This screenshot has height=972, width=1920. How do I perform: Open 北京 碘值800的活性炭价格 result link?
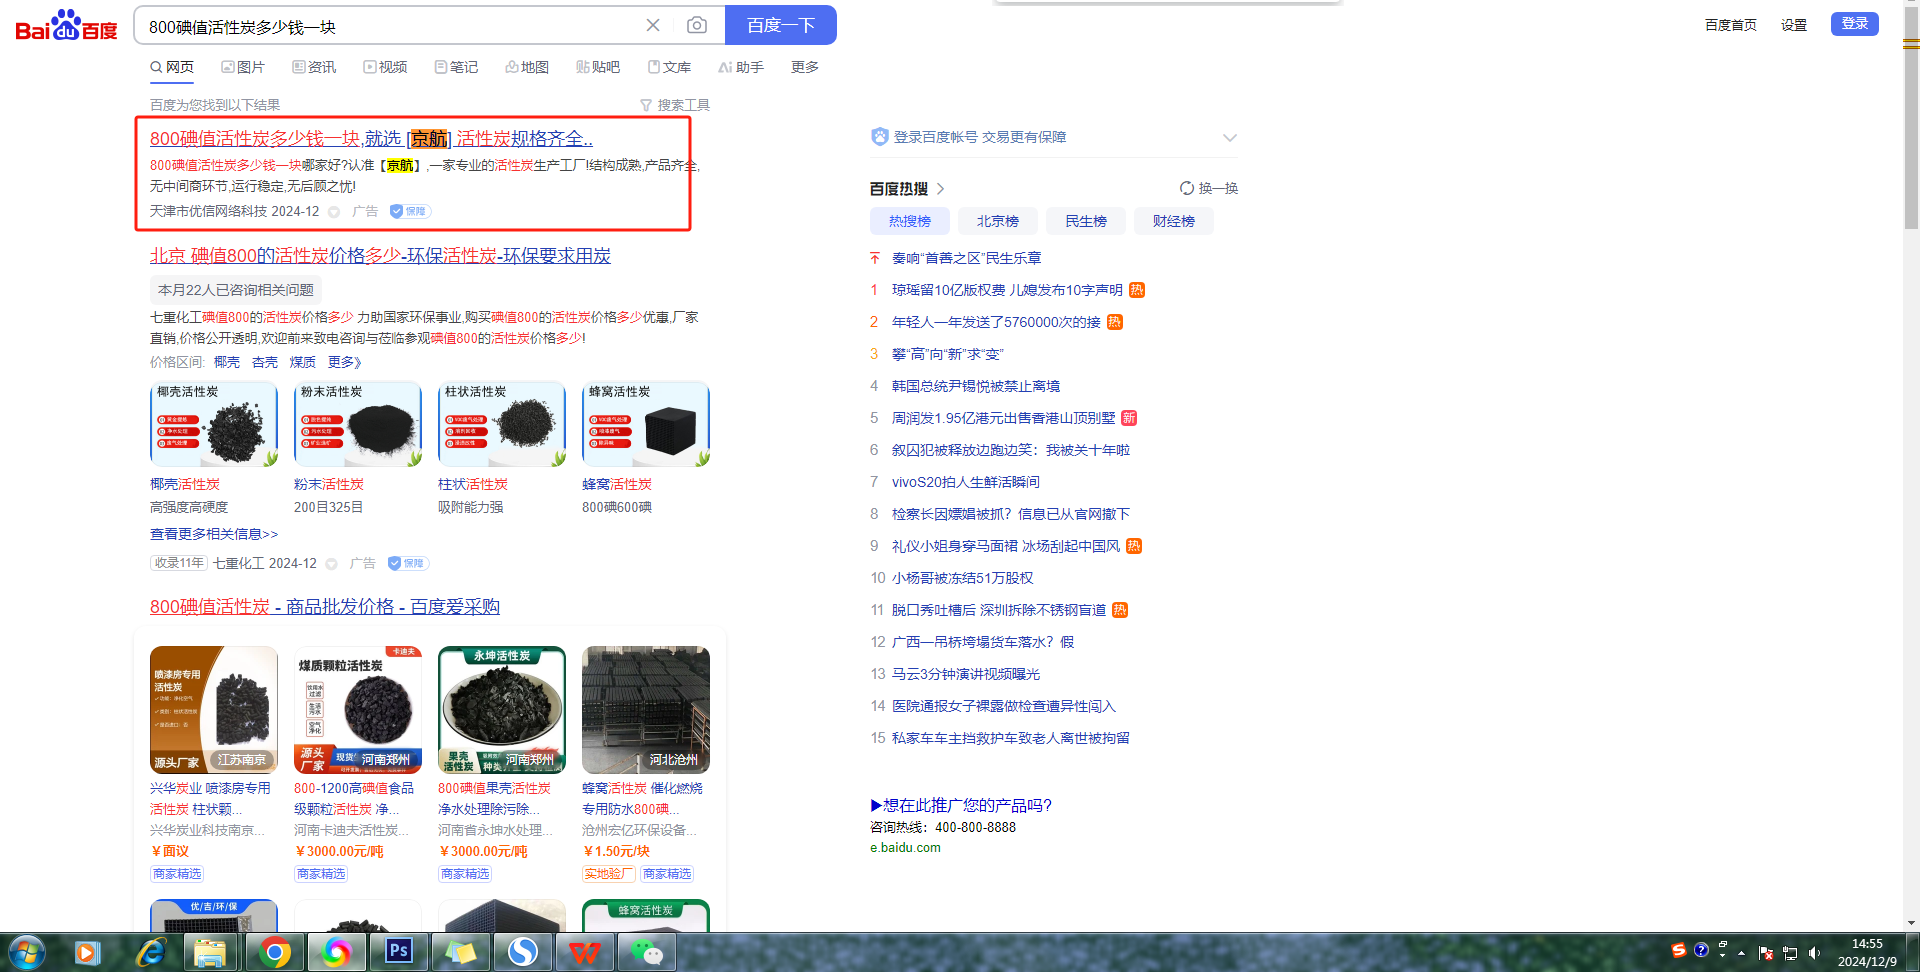click(380, 256)
